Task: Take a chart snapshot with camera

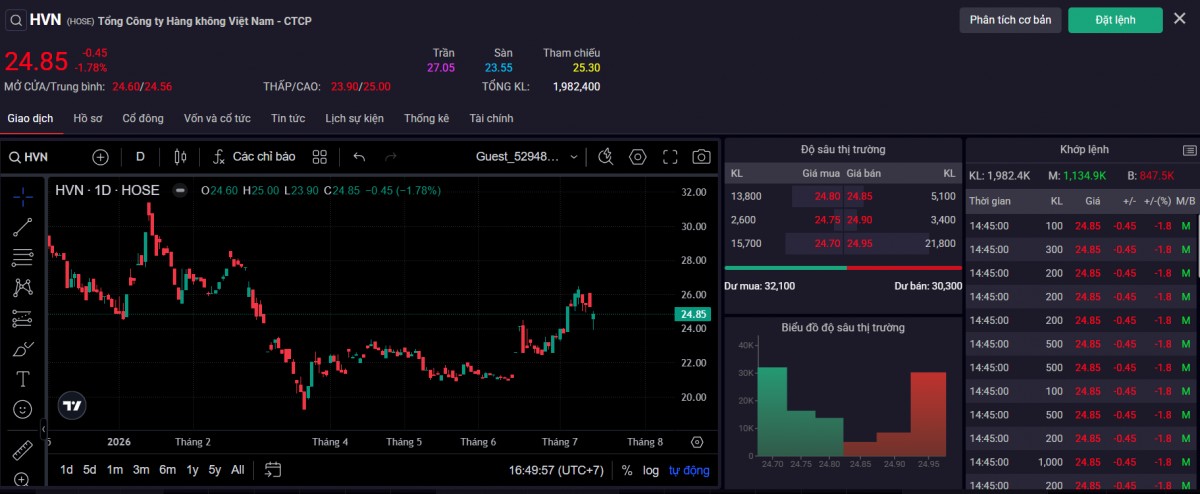Action: [702, 157]
